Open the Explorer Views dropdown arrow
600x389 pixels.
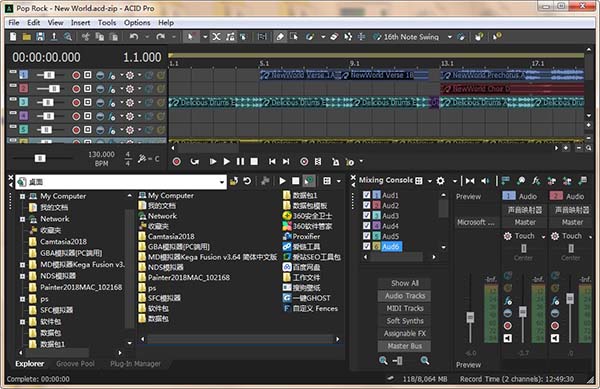pyautogui.click(x=339, y=181)
